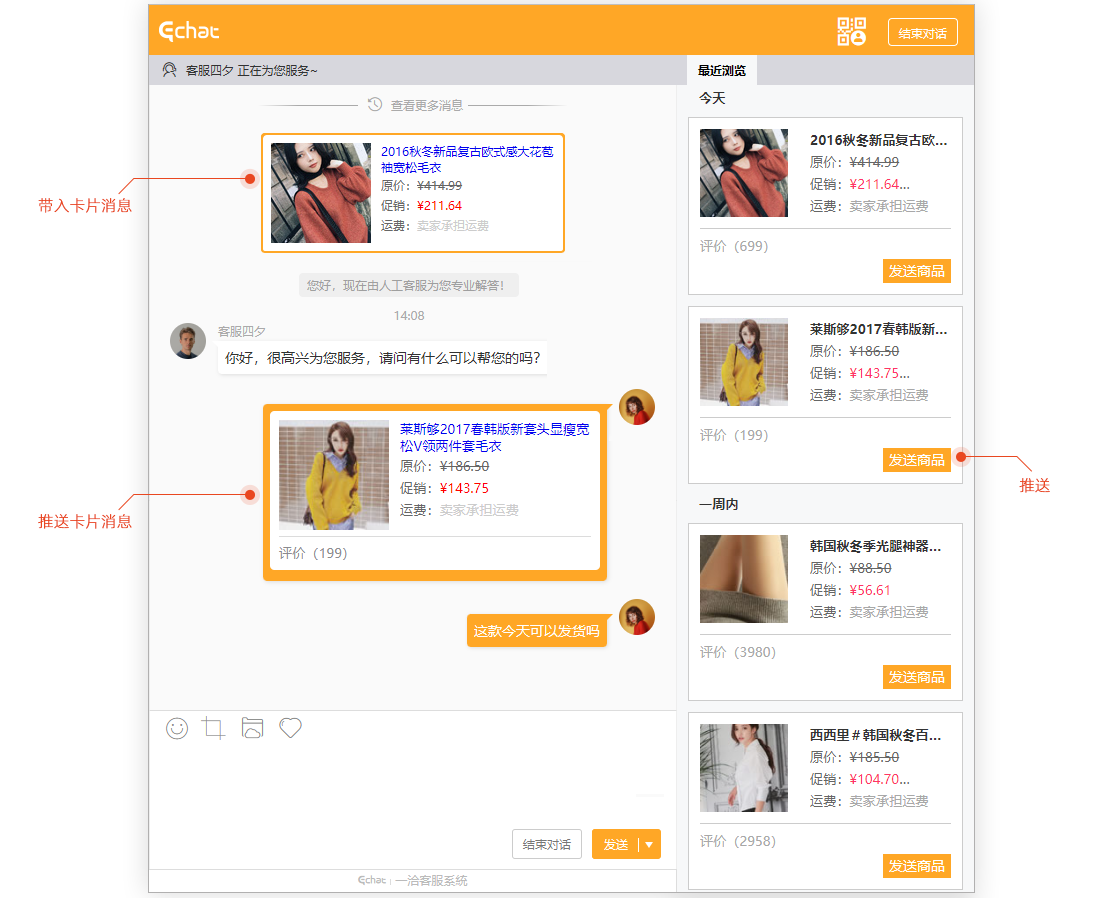Click agent 客服四夕 avatar photo
1114x898 pixels.
point(188,341)
